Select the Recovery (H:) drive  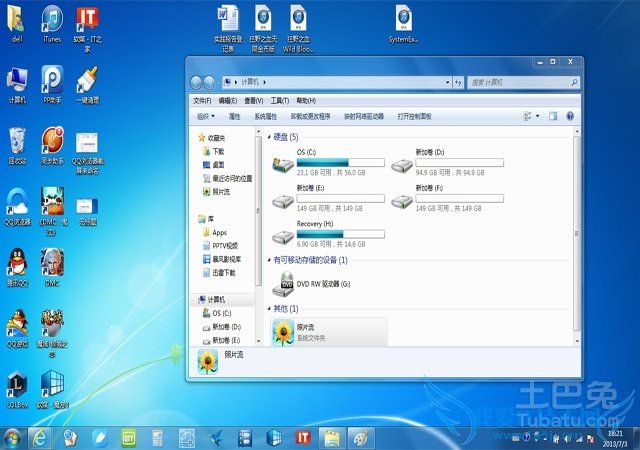[x=283, y=235]
